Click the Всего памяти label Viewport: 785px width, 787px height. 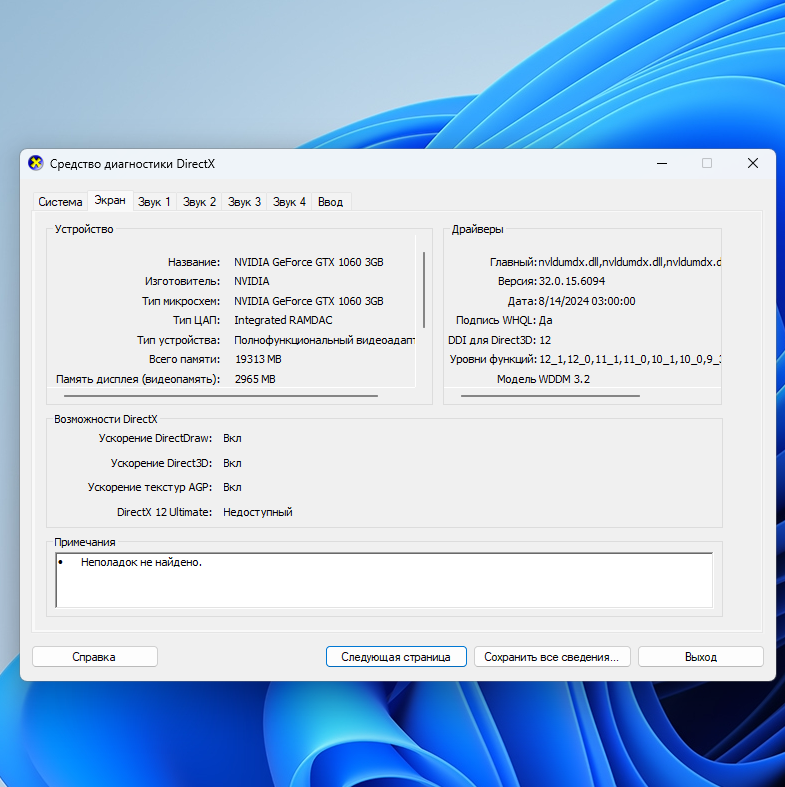(x=184, y=359)
